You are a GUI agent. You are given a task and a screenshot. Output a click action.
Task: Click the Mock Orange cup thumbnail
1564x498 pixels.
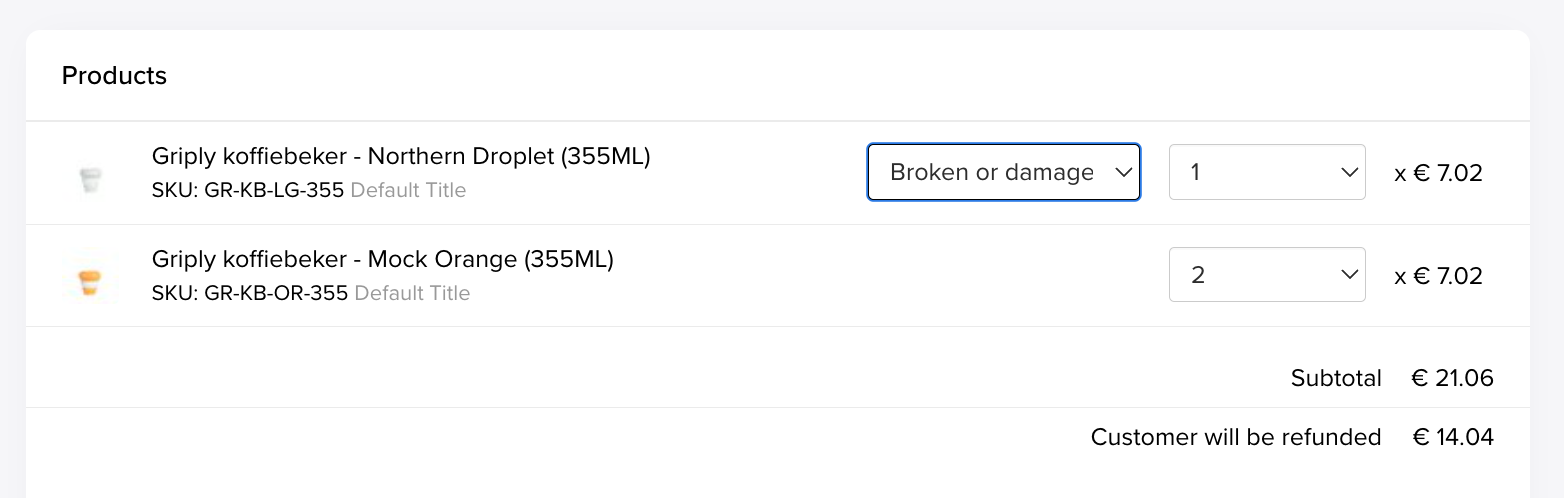[90, 282]
